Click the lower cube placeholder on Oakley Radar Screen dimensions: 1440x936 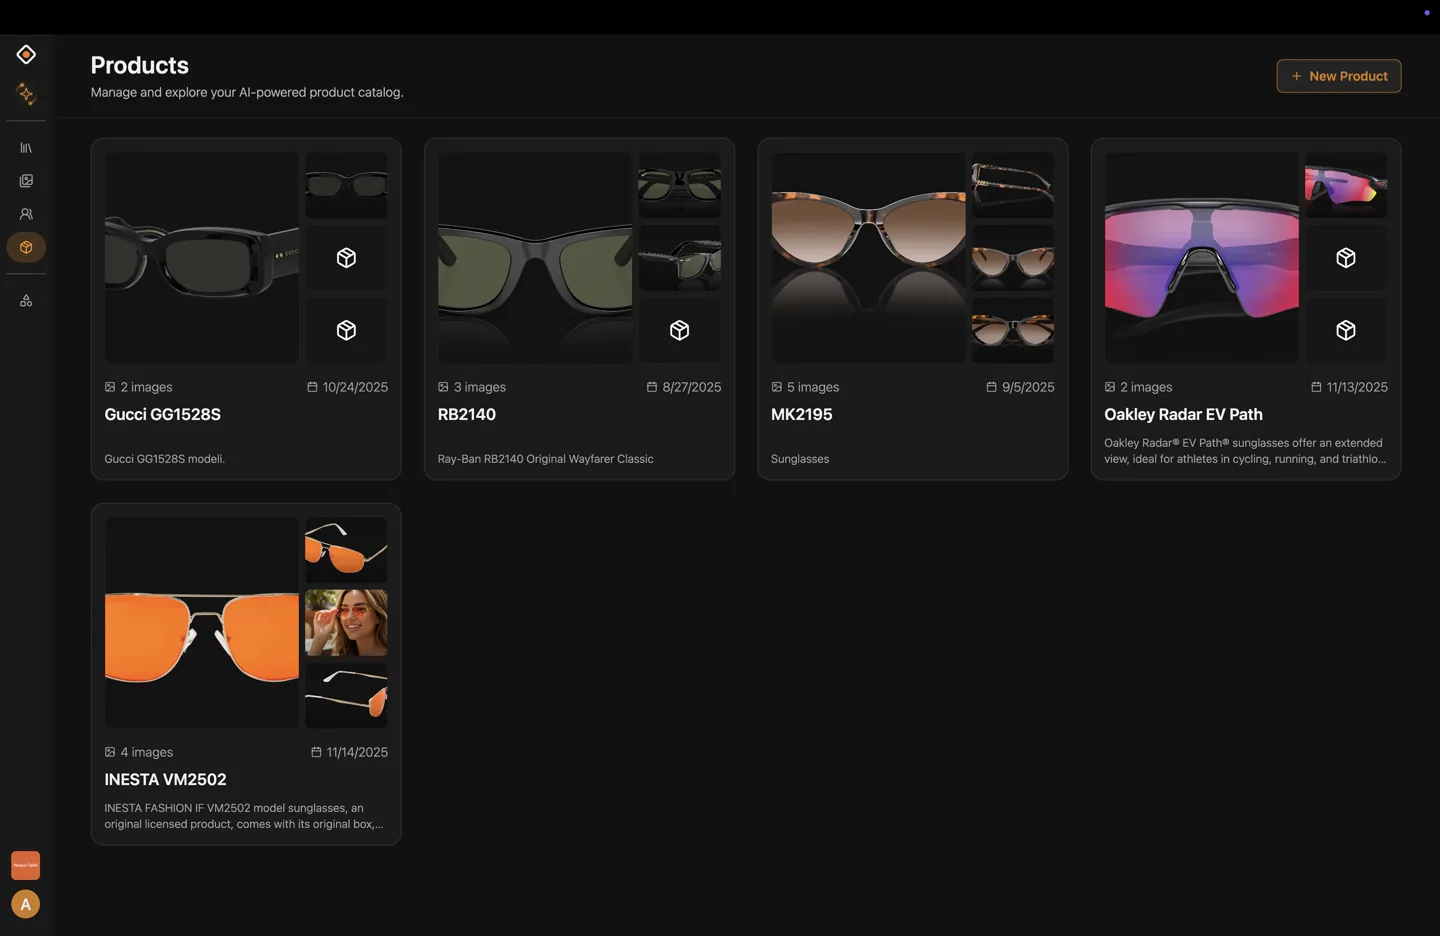click(x=1346, y=330)
